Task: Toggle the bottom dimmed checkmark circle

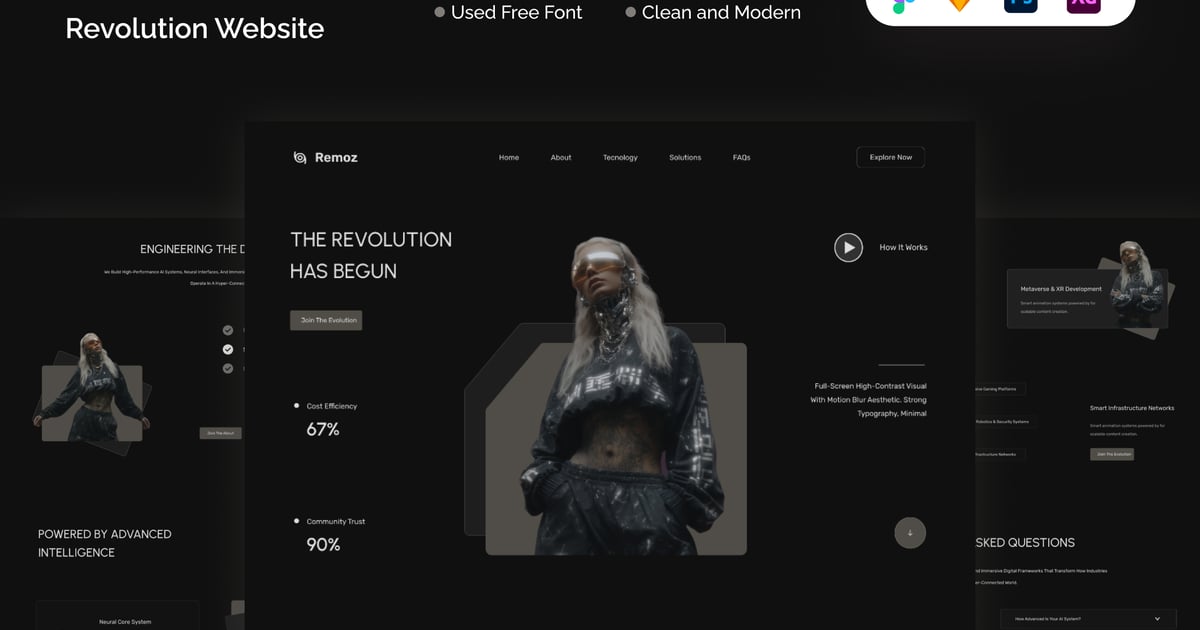Action: click(228, 368)
